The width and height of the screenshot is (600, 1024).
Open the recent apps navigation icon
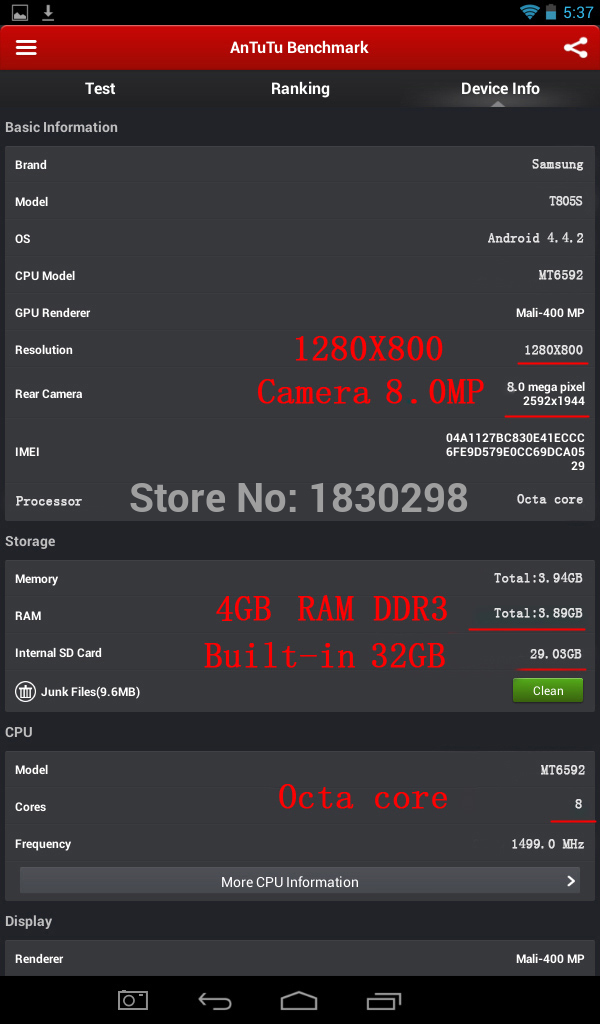tap(384, 1000)
